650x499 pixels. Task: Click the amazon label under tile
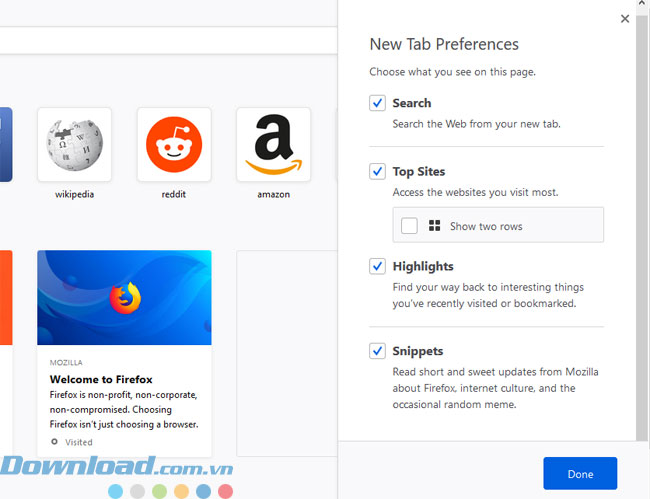[274, 194]
